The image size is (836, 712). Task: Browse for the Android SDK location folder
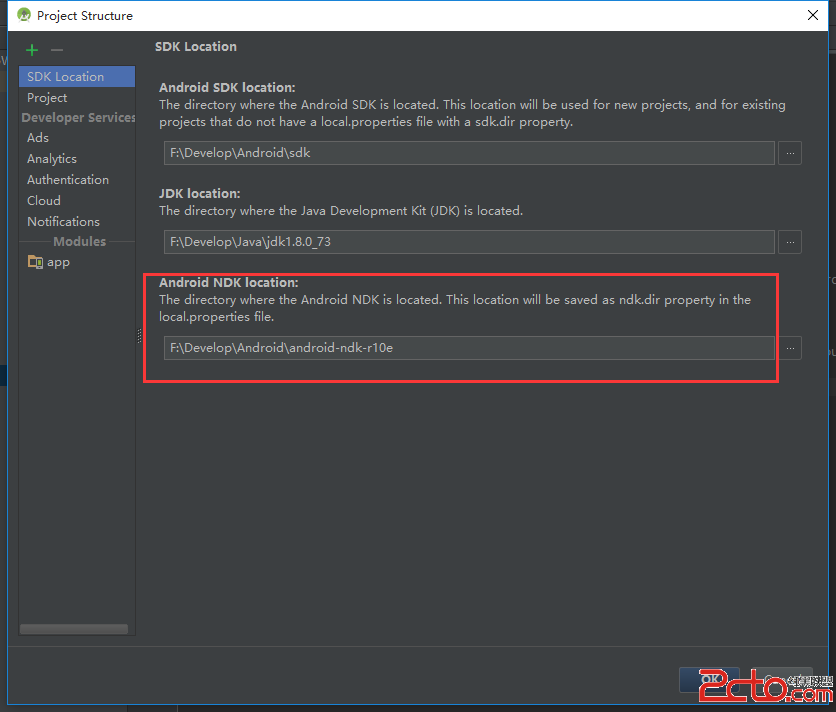coord(790,153)
